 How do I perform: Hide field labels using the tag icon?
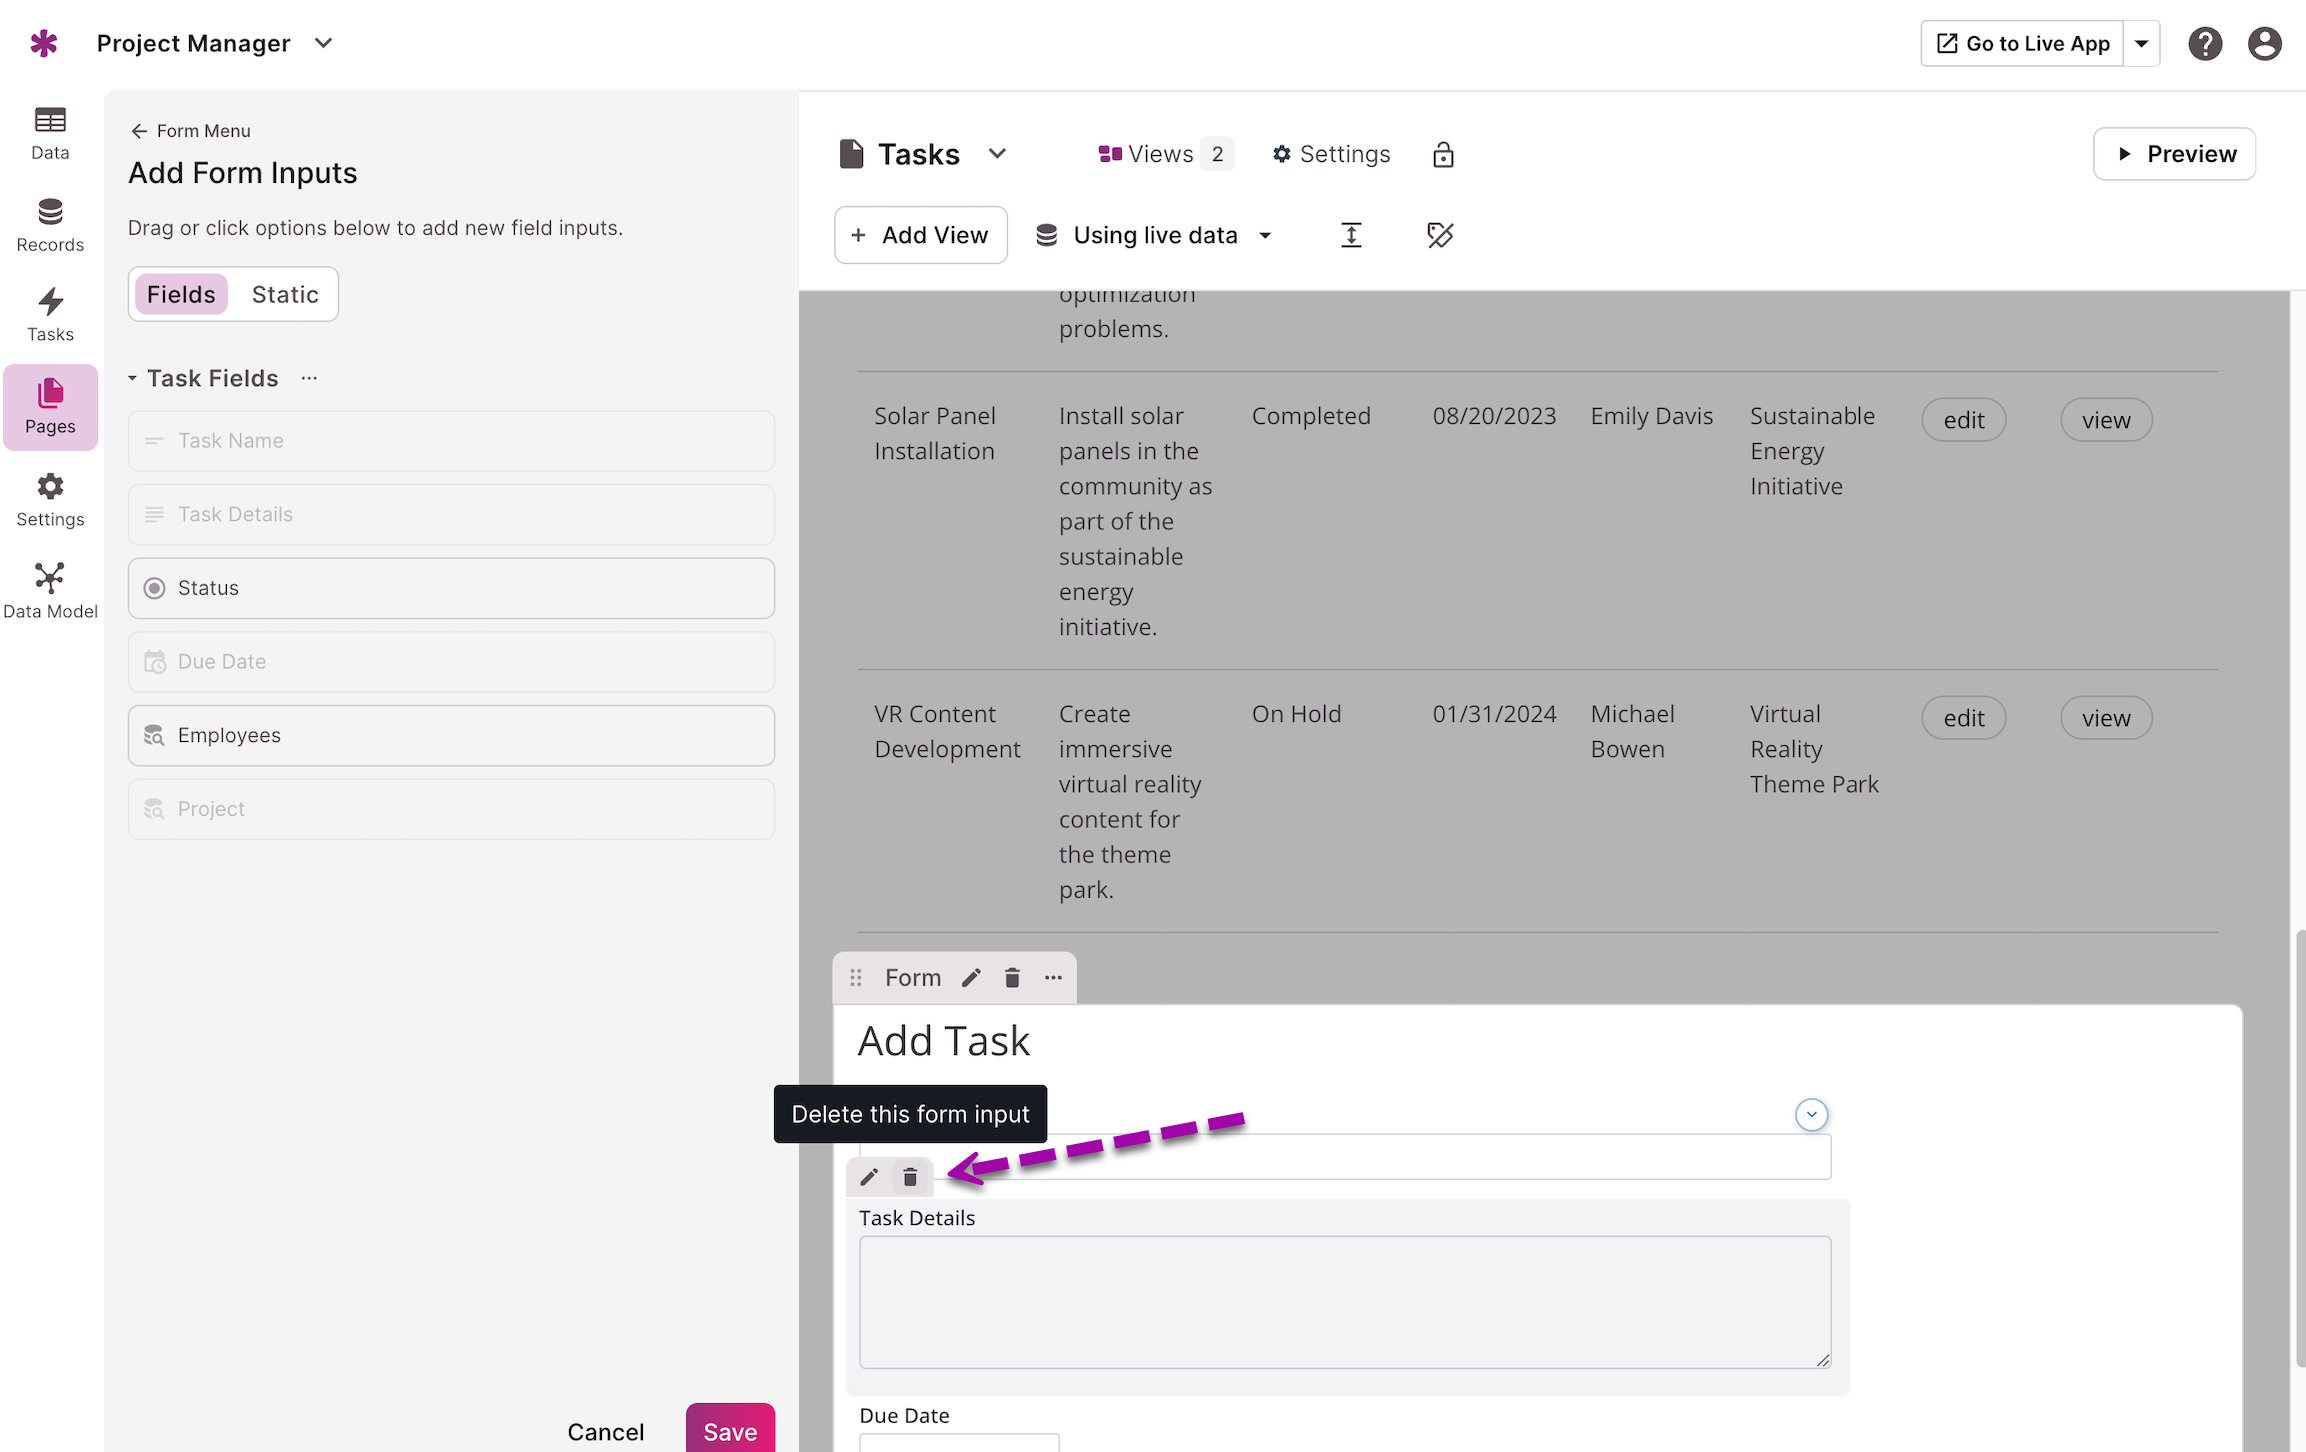[x=1440, y=235]
